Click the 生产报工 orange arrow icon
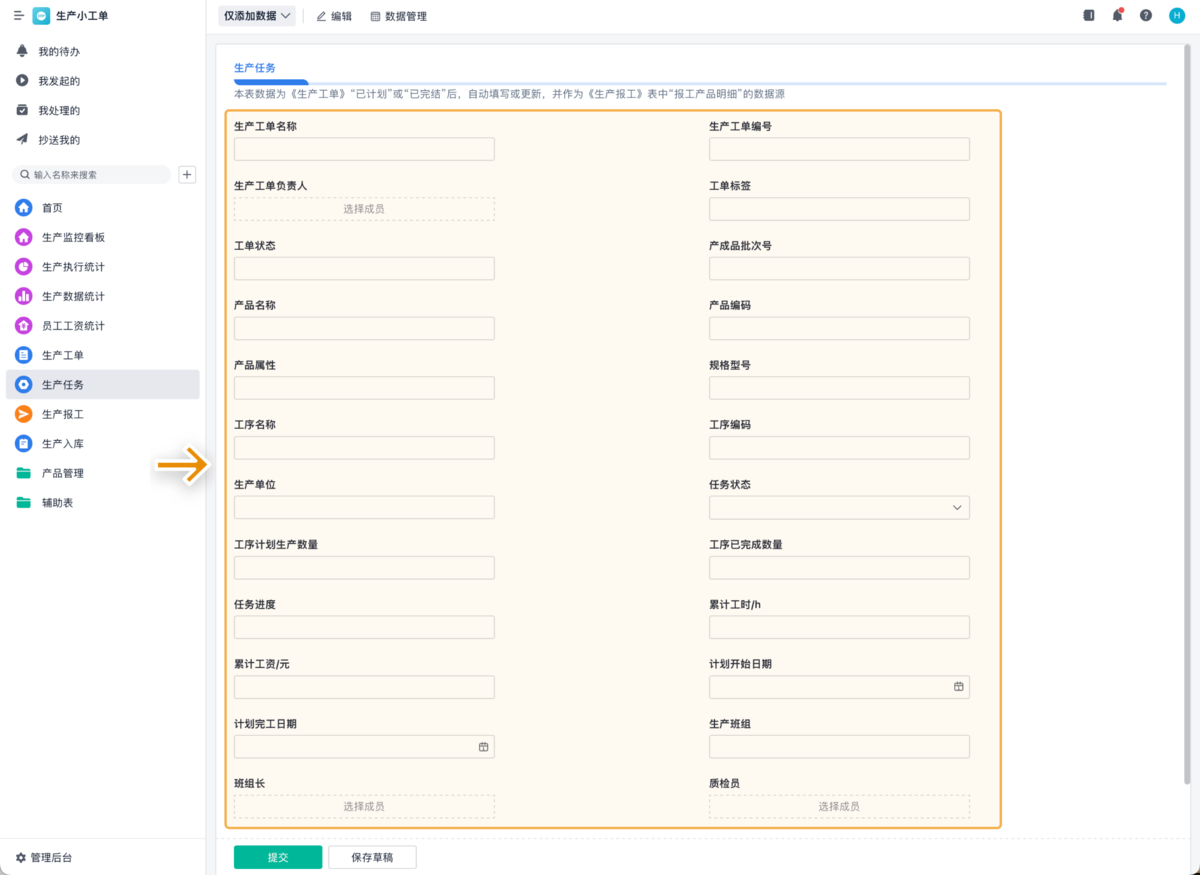1200x875 pixels. (24, 414)
